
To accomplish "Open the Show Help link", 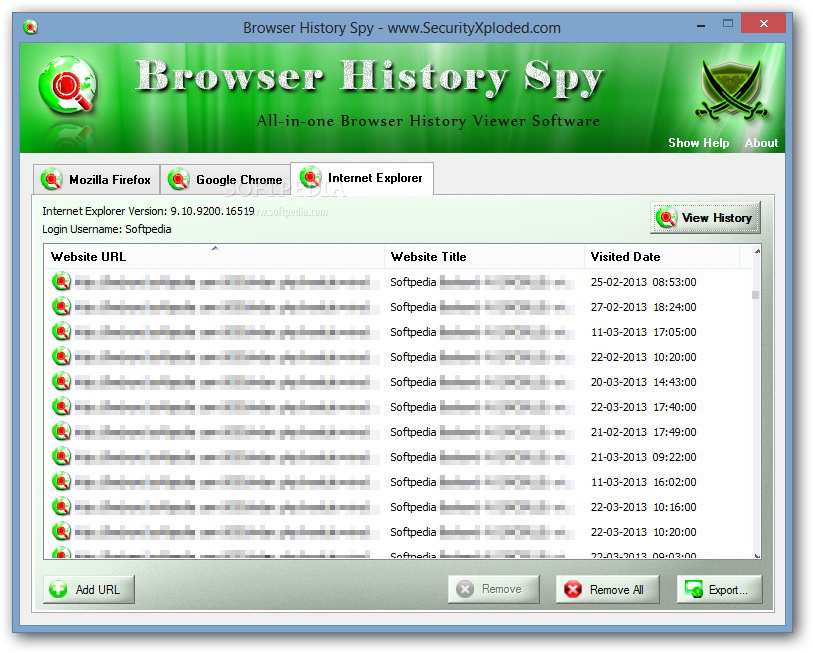I will (698, 143).
